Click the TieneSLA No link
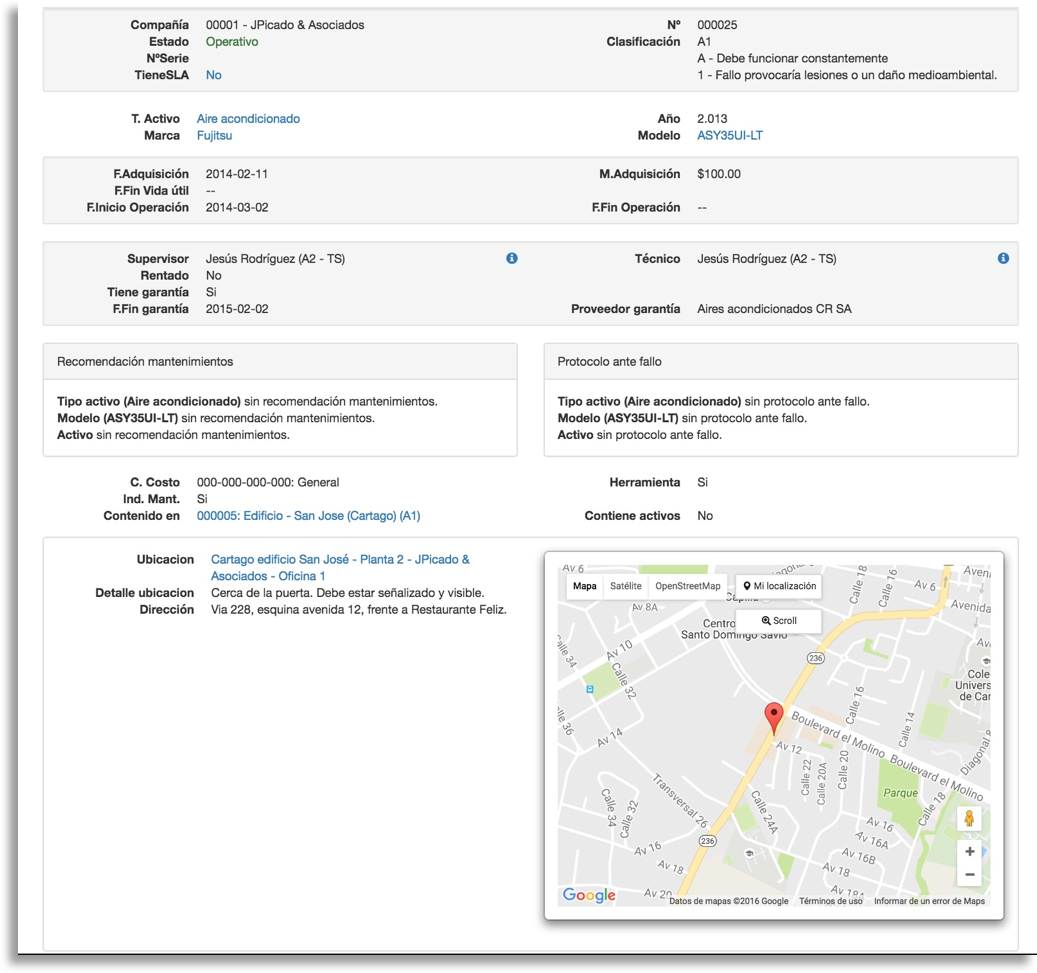 pos(213,75)
